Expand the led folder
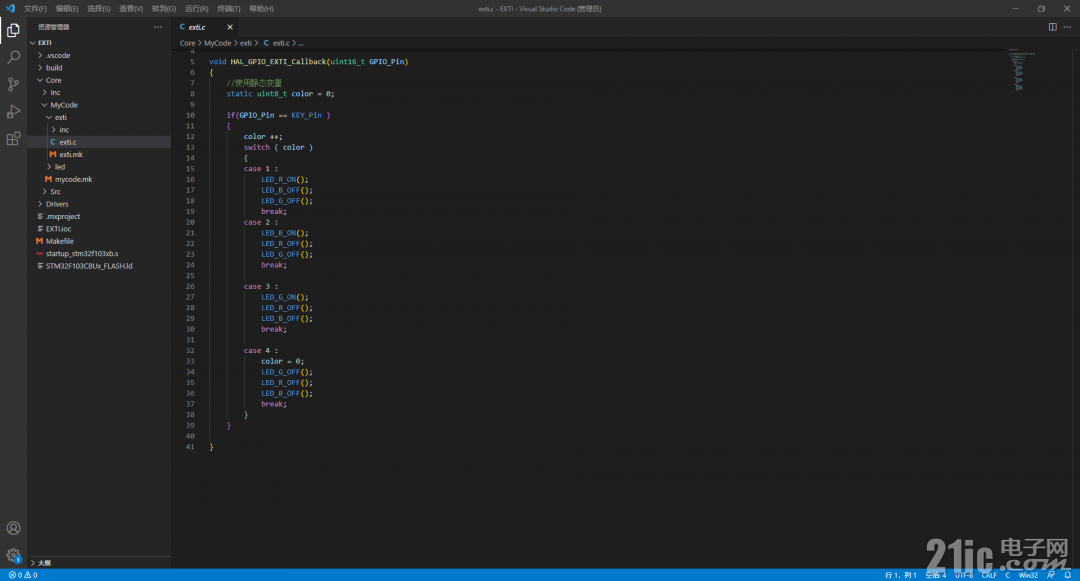This screenshot has width=1080, height=581. point(99,167)
